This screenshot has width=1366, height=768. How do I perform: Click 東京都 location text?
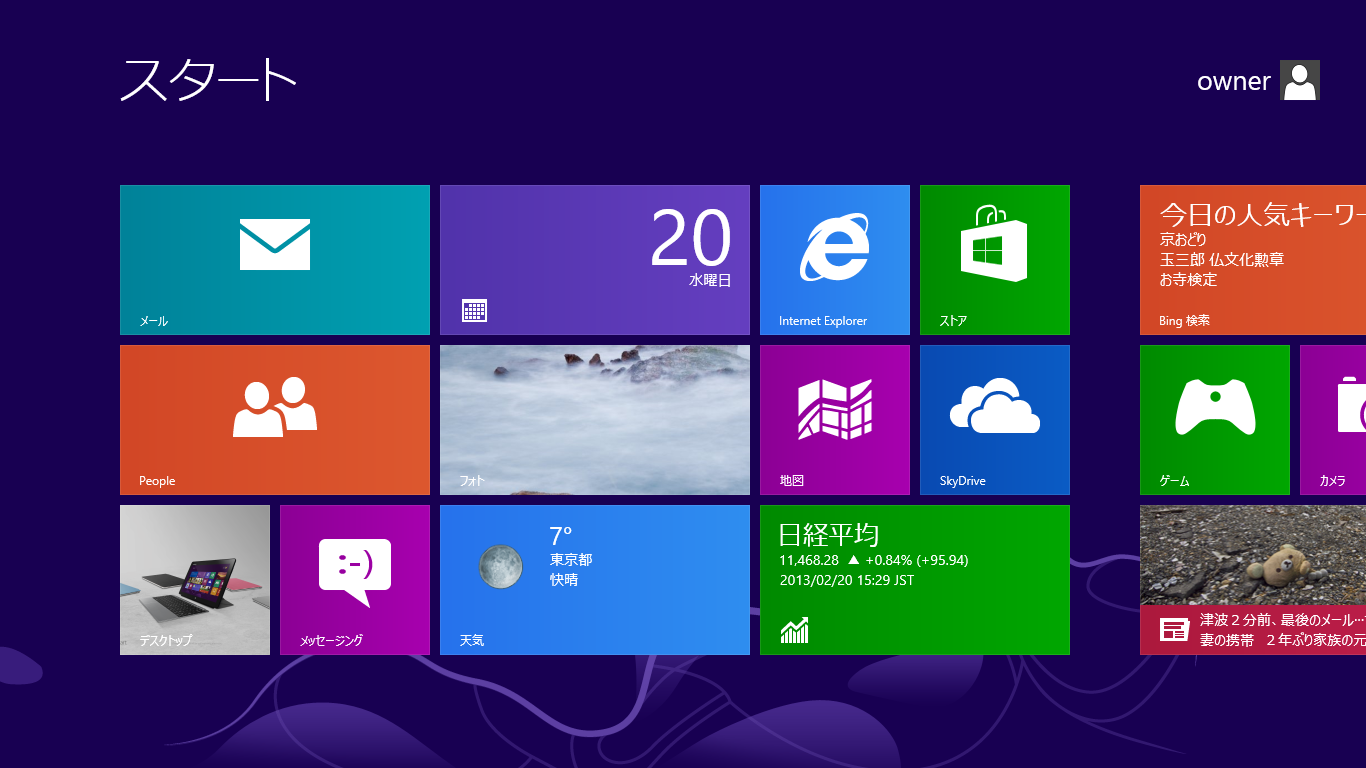pyautogui.click(x=571, y=560)
